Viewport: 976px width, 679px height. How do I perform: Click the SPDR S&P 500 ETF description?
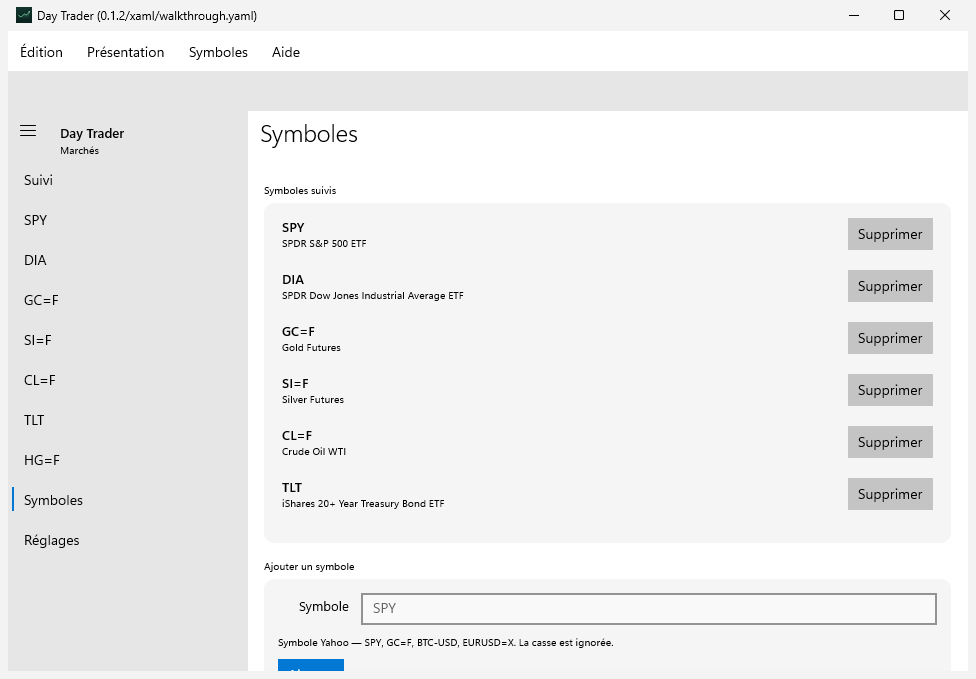[324, 244]
